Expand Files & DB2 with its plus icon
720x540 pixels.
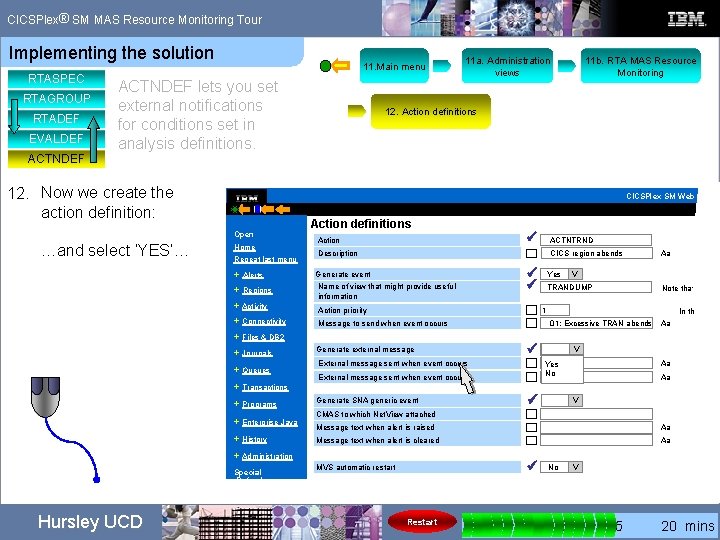236,337
